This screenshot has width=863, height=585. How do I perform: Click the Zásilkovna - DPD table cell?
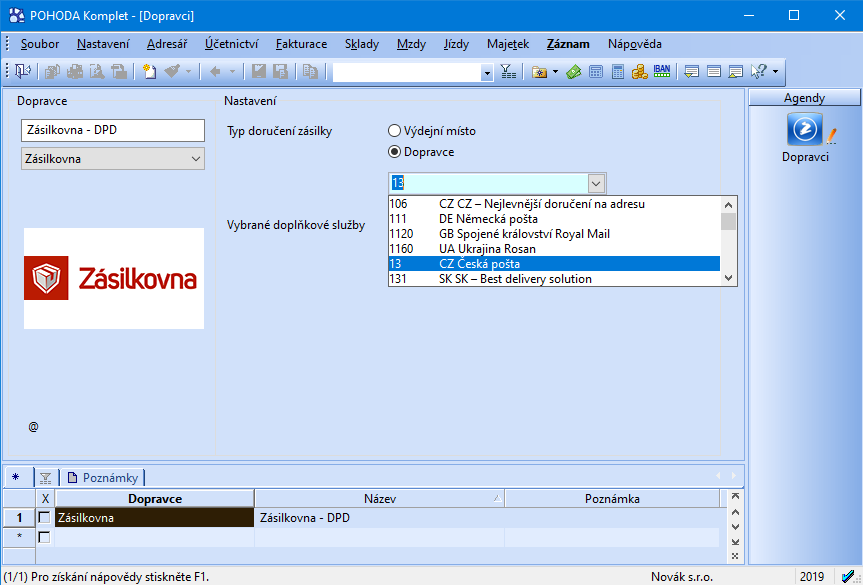379,518
